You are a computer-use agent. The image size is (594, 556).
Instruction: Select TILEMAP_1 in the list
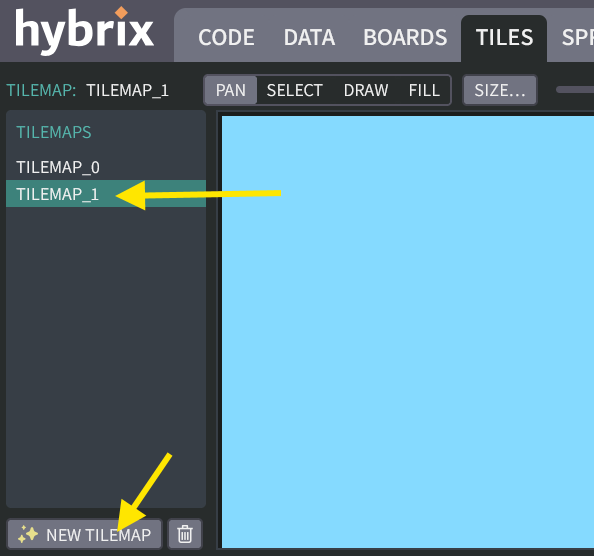[106, 194]
